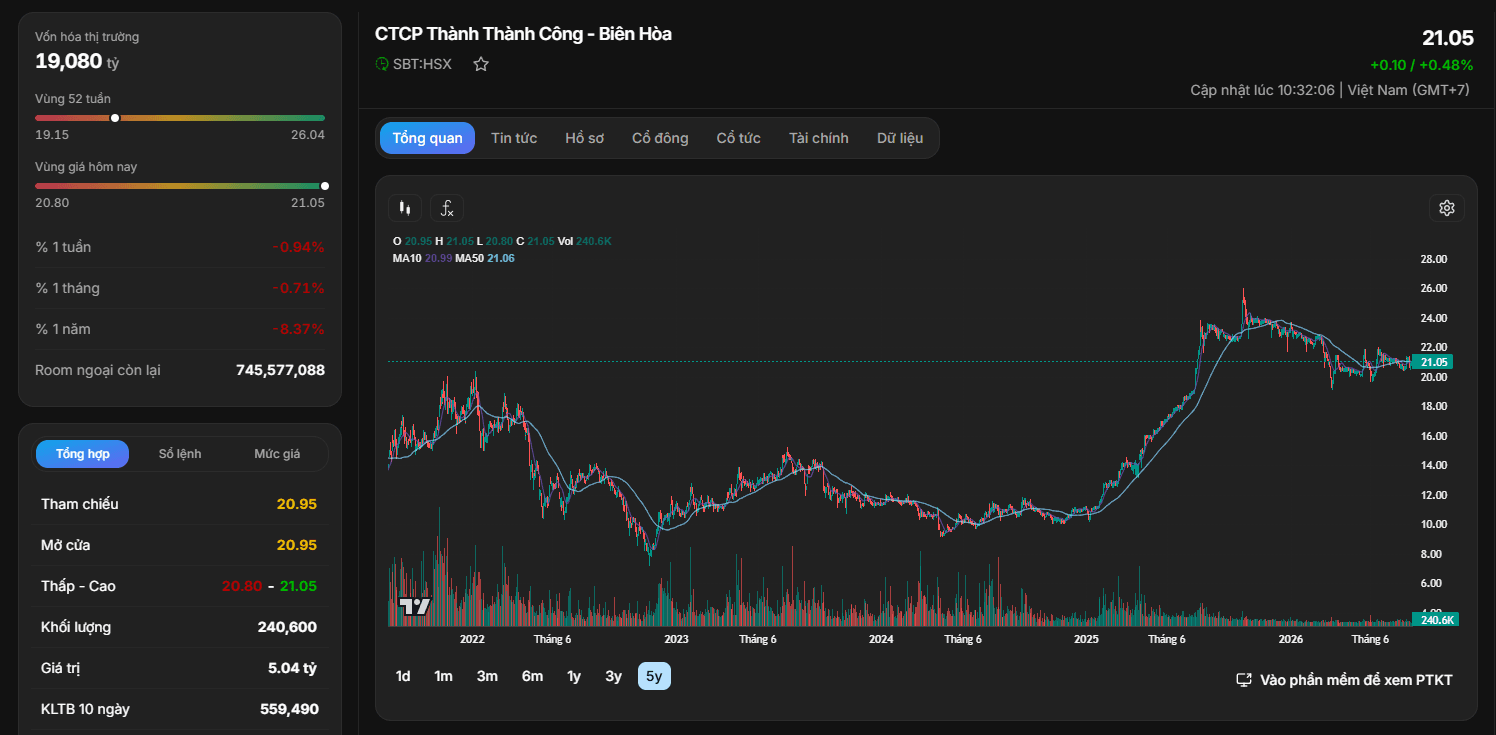Open the Tài chính tab

[818, 138]
